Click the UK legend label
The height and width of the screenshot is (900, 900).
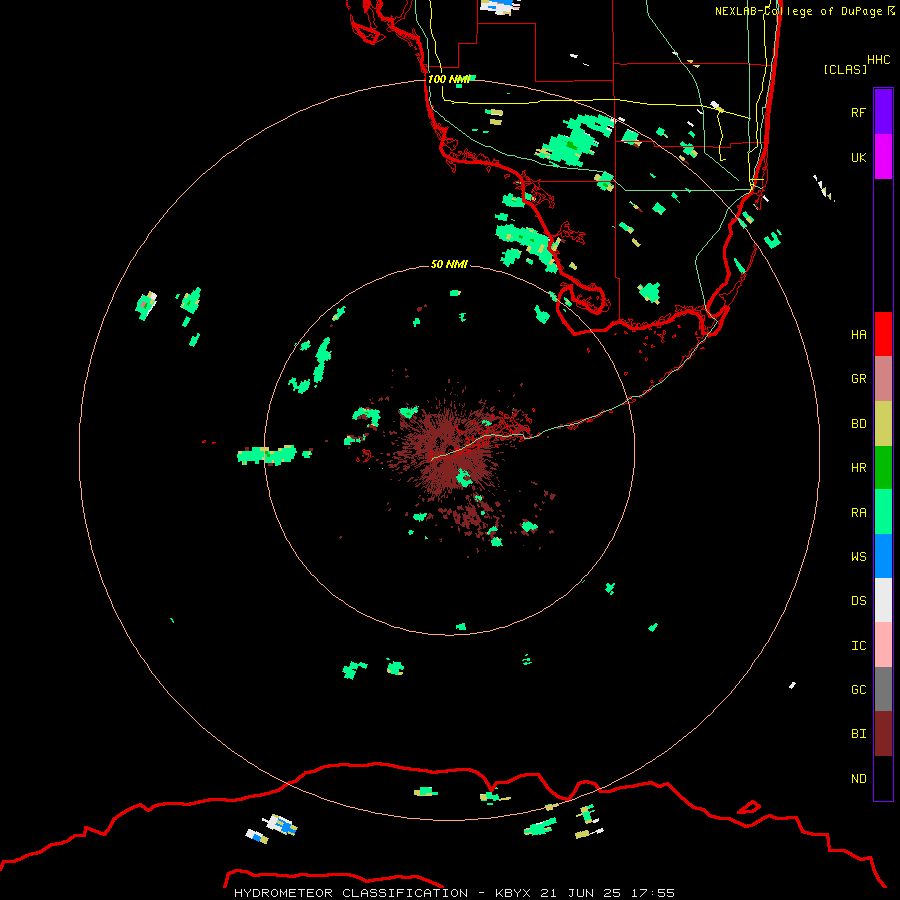(859, 157)
